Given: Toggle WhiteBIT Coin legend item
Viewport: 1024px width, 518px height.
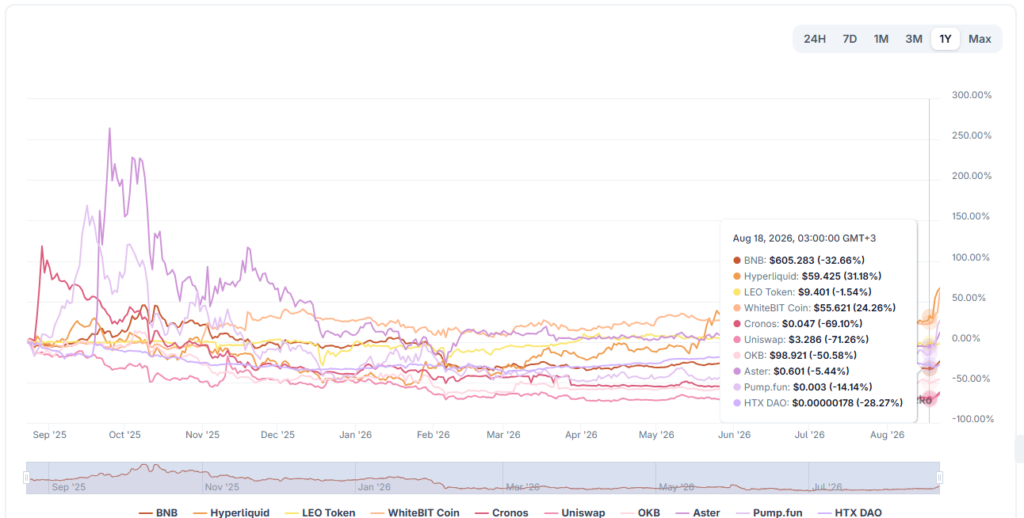Looking at the screenshot, I should [414, 513].
